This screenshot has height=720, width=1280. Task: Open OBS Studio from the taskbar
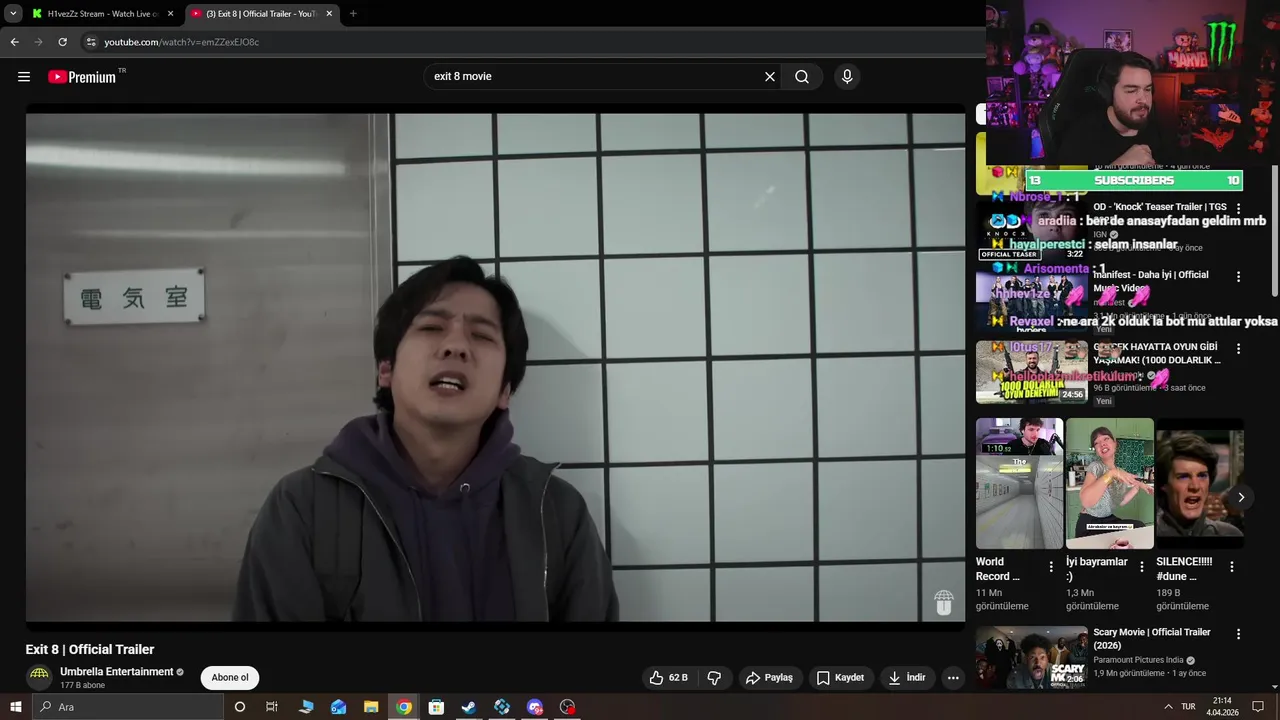[568, 707]
